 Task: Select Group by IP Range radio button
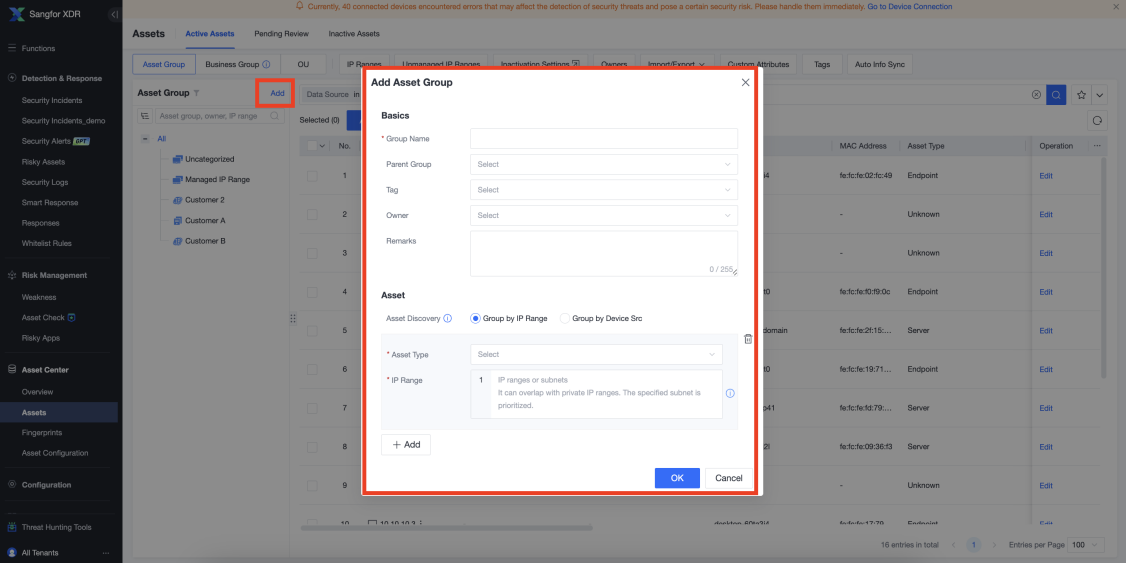(475, 318)
